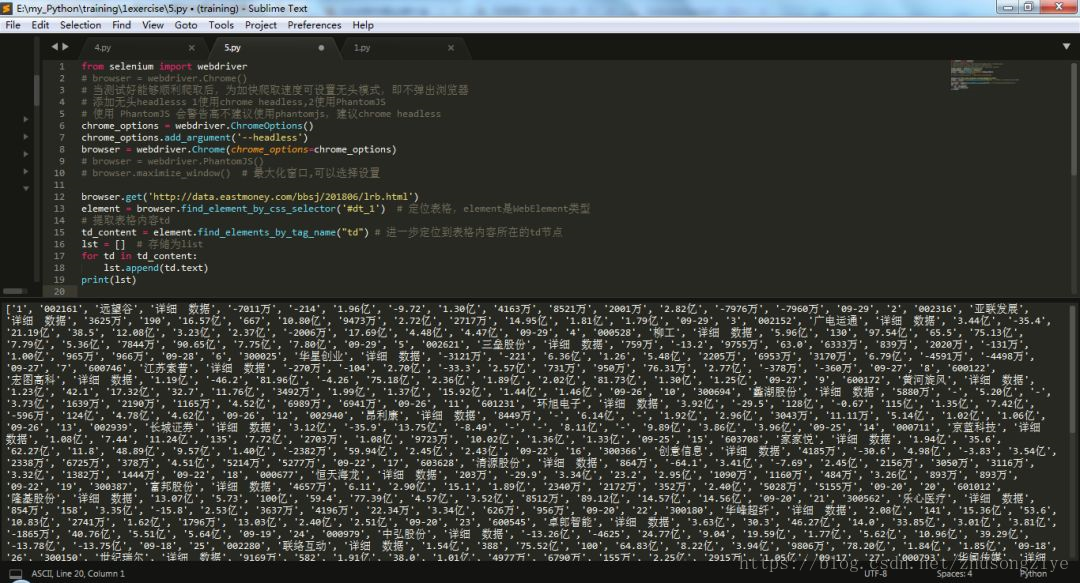Click '002161' in the output panel
The image size is (1080, 583).
[x=61, y=309]
